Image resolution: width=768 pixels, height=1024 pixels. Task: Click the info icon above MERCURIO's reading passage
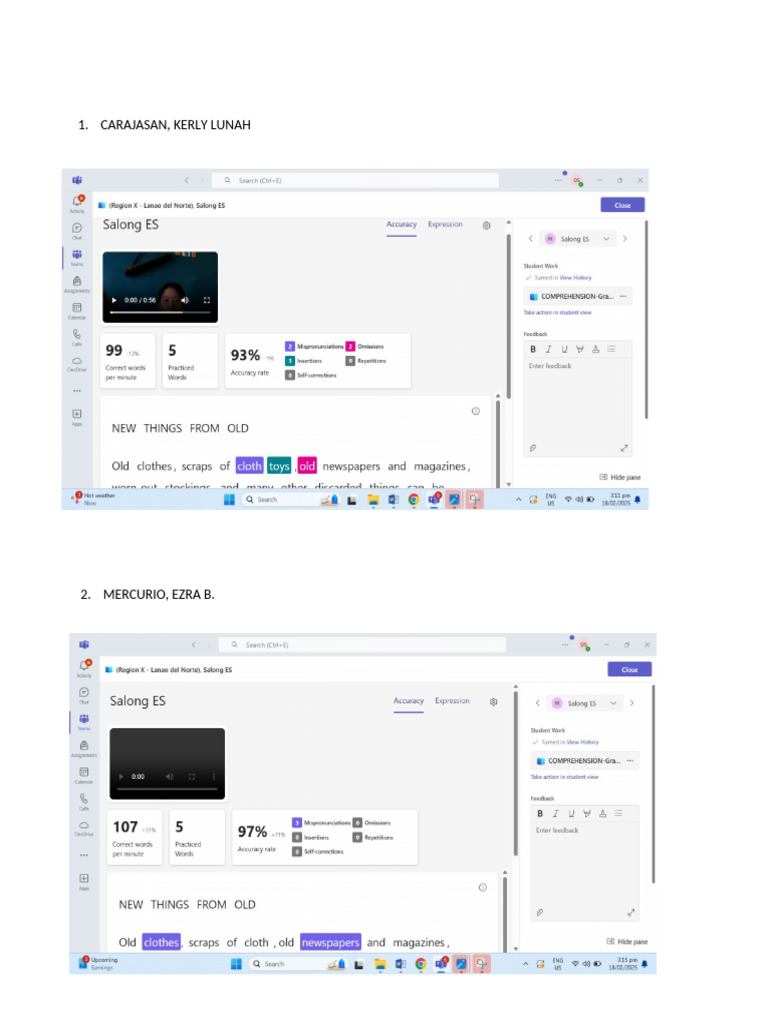483,888
